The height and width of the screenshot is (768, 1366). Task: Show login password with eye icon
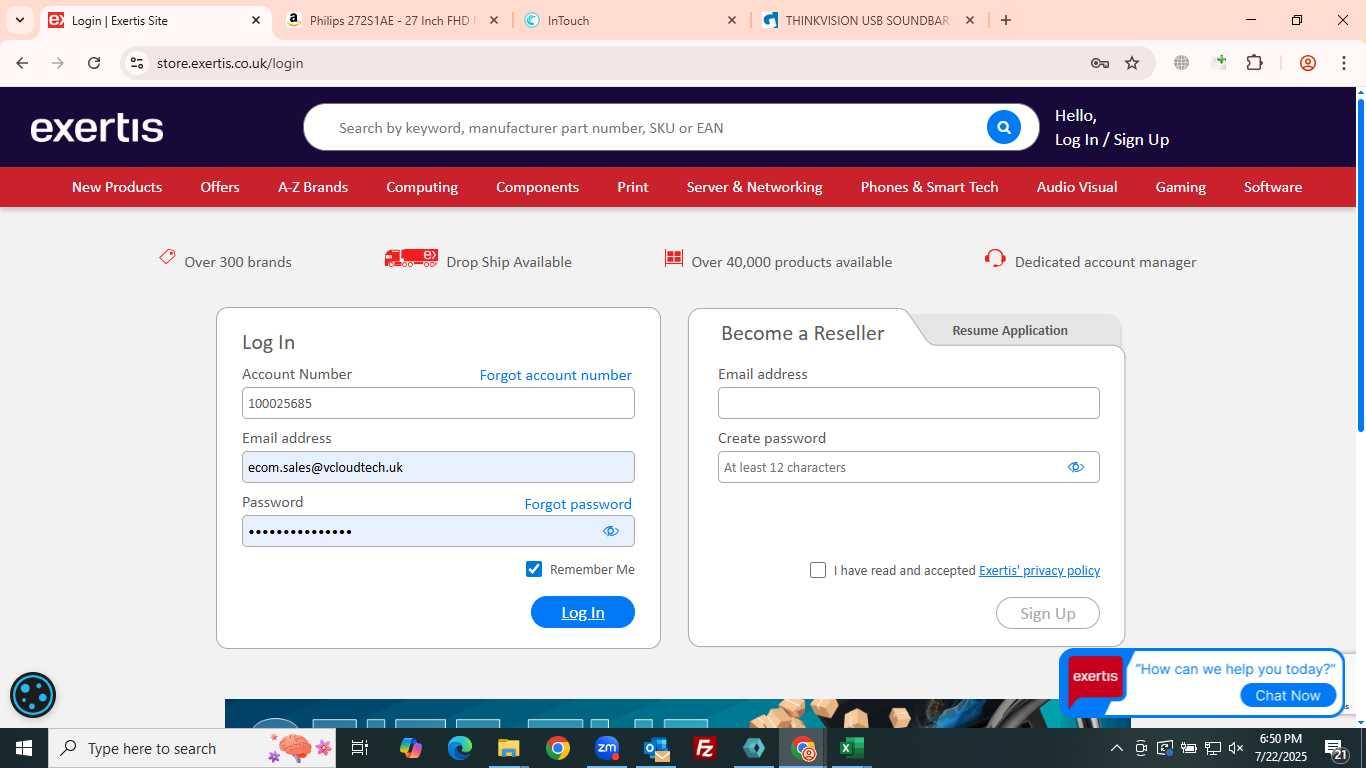[x=611, y=531]
